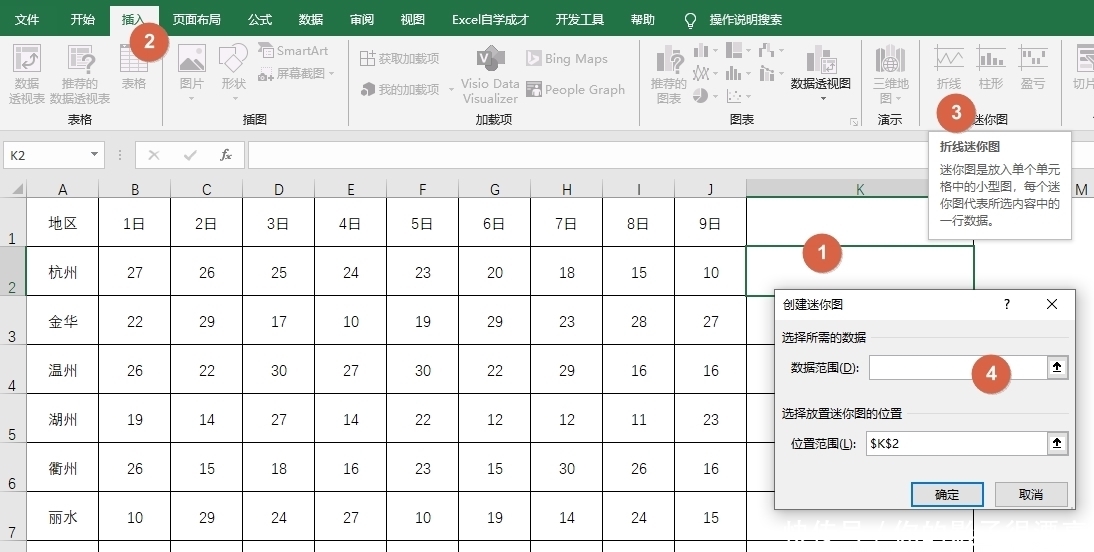Open the hierarchy (treemap) chart dropdown
1094x552 pixels.
point(738,50)
